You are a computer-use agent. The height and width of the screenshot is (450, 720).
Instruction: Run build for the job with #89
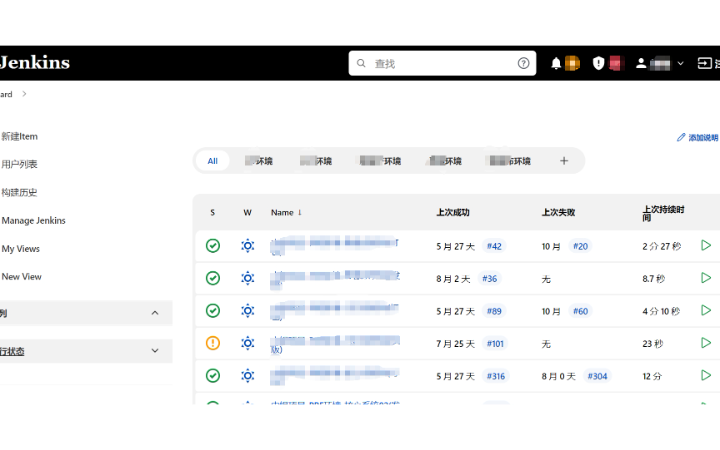(706, 310)
